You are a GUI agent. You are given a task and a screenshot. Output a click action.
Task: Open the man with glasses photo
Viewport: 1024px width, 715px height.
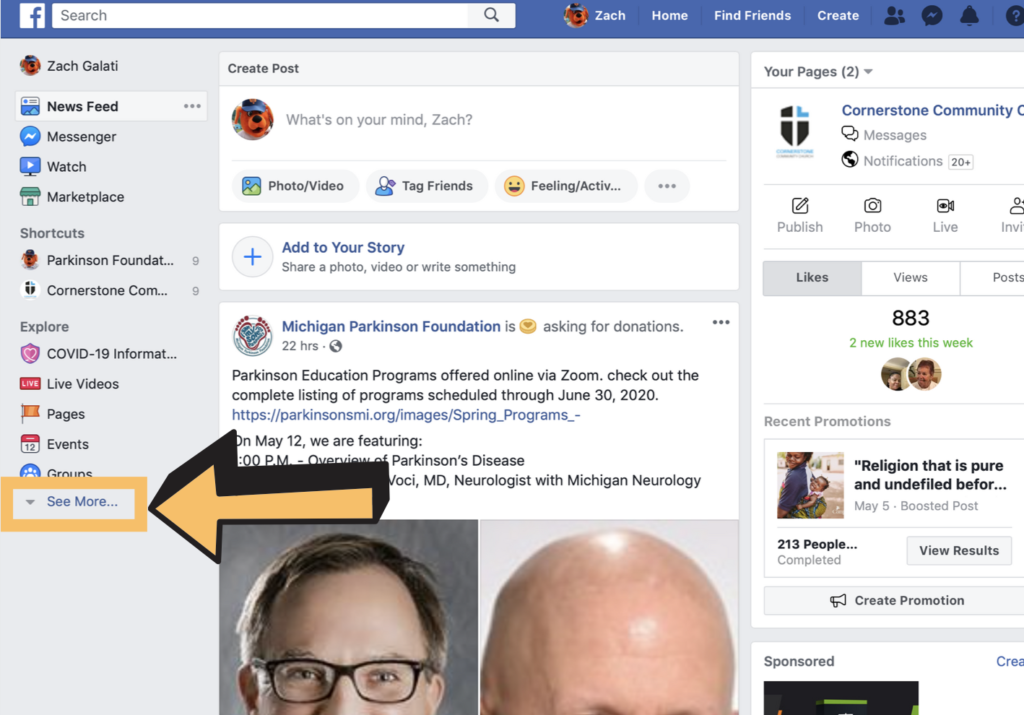[349, 617]
